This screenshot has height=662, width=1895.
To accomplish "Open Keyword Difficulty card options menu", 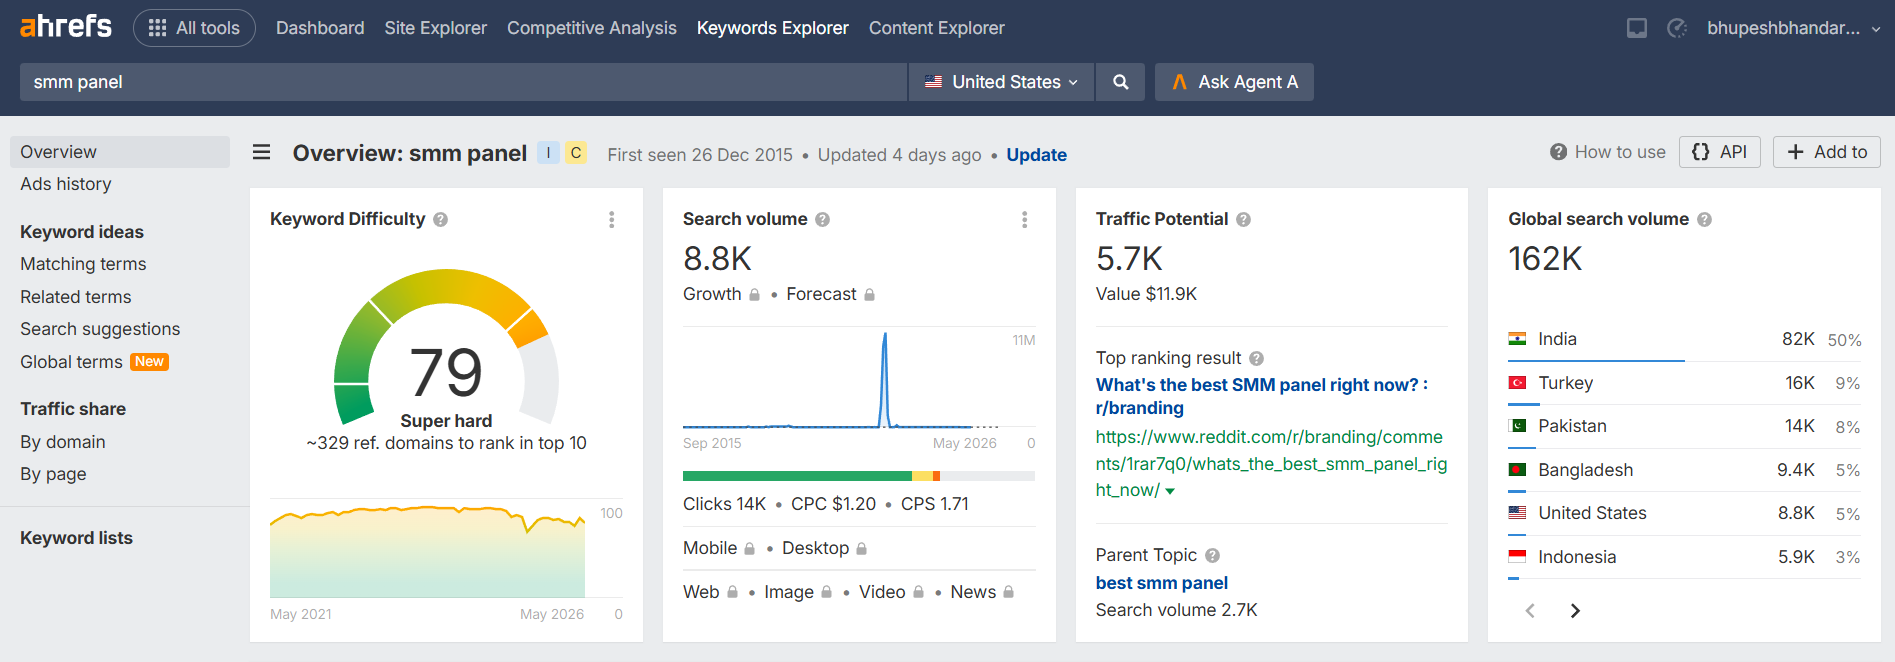I will coord(612,219).
